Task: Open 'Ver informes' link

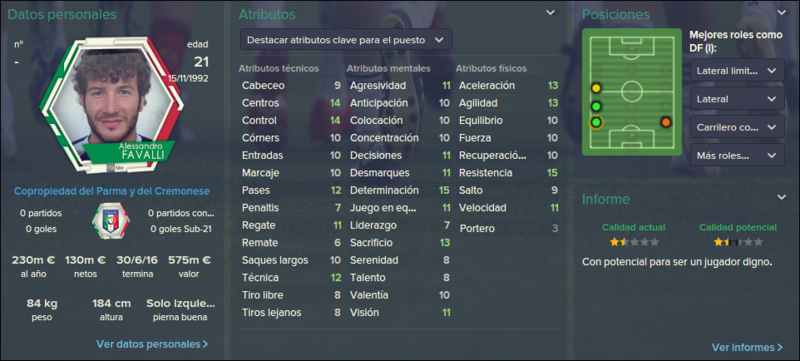Action: coord(747,347)
